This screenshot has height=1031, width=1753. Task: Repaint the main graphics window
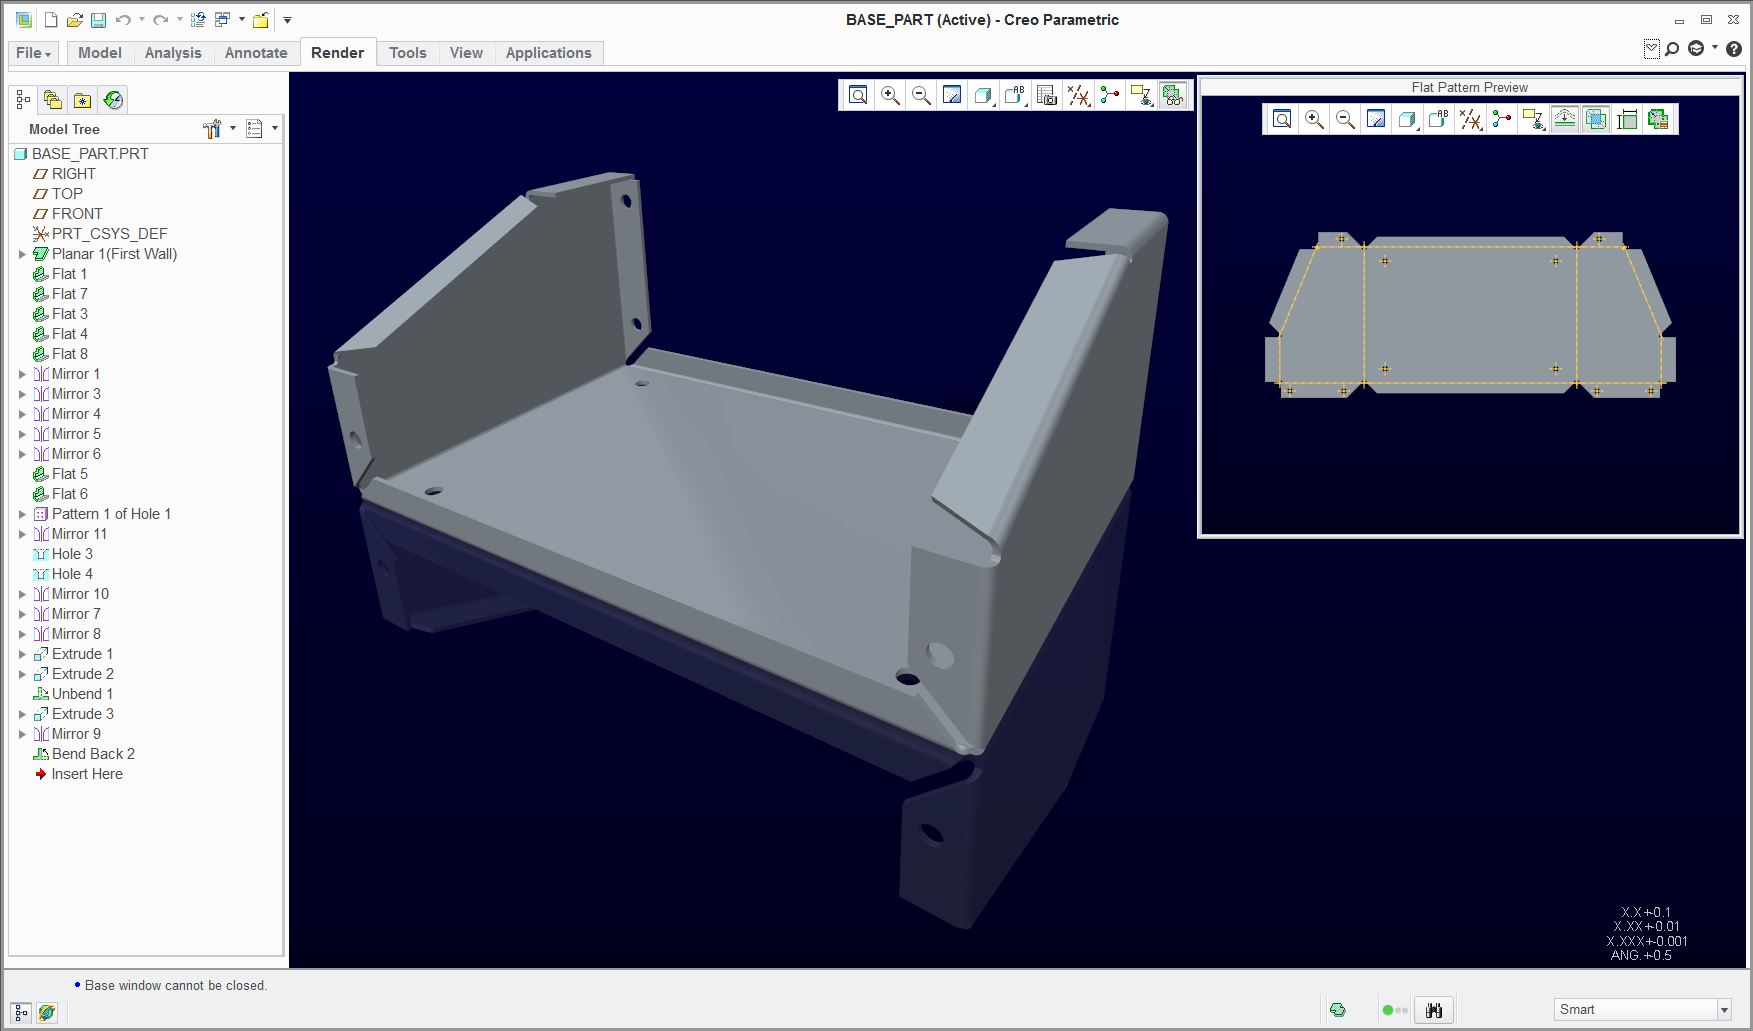pyautogui.click(x=952, y=95)
